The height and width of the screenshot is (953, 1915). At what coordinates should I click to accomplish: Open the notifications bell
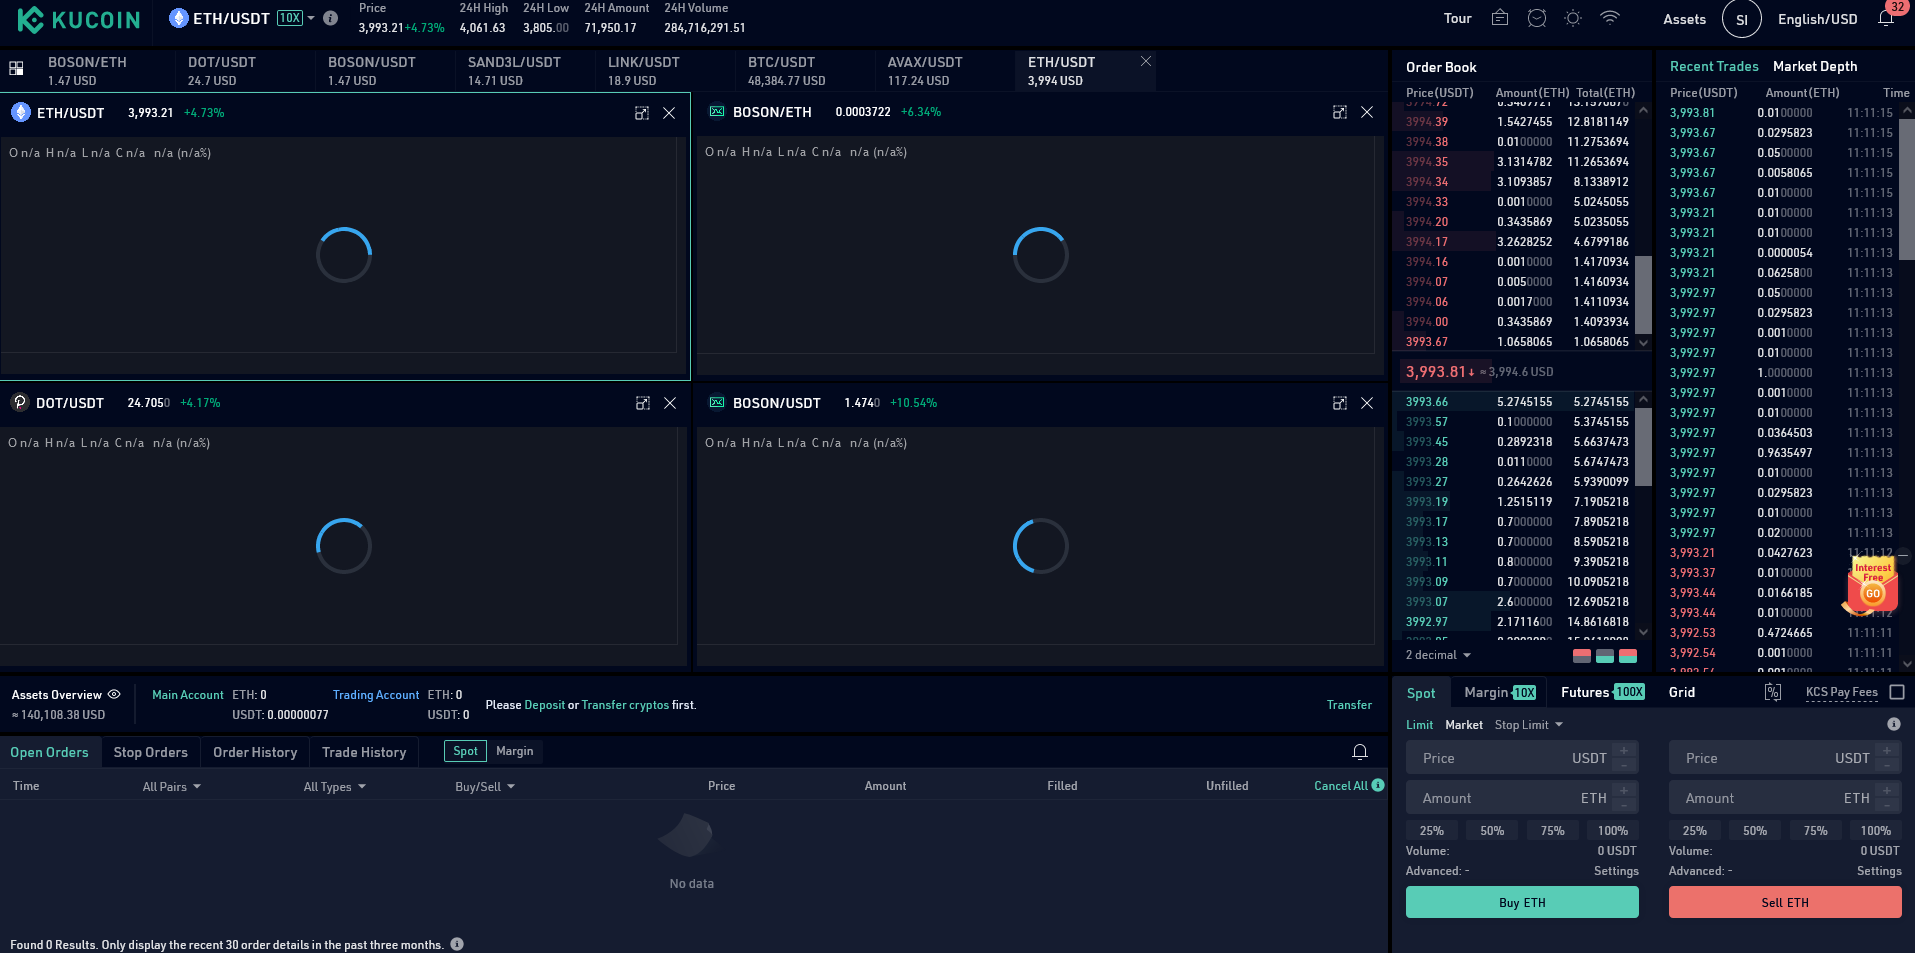[x=1885, y=19]
